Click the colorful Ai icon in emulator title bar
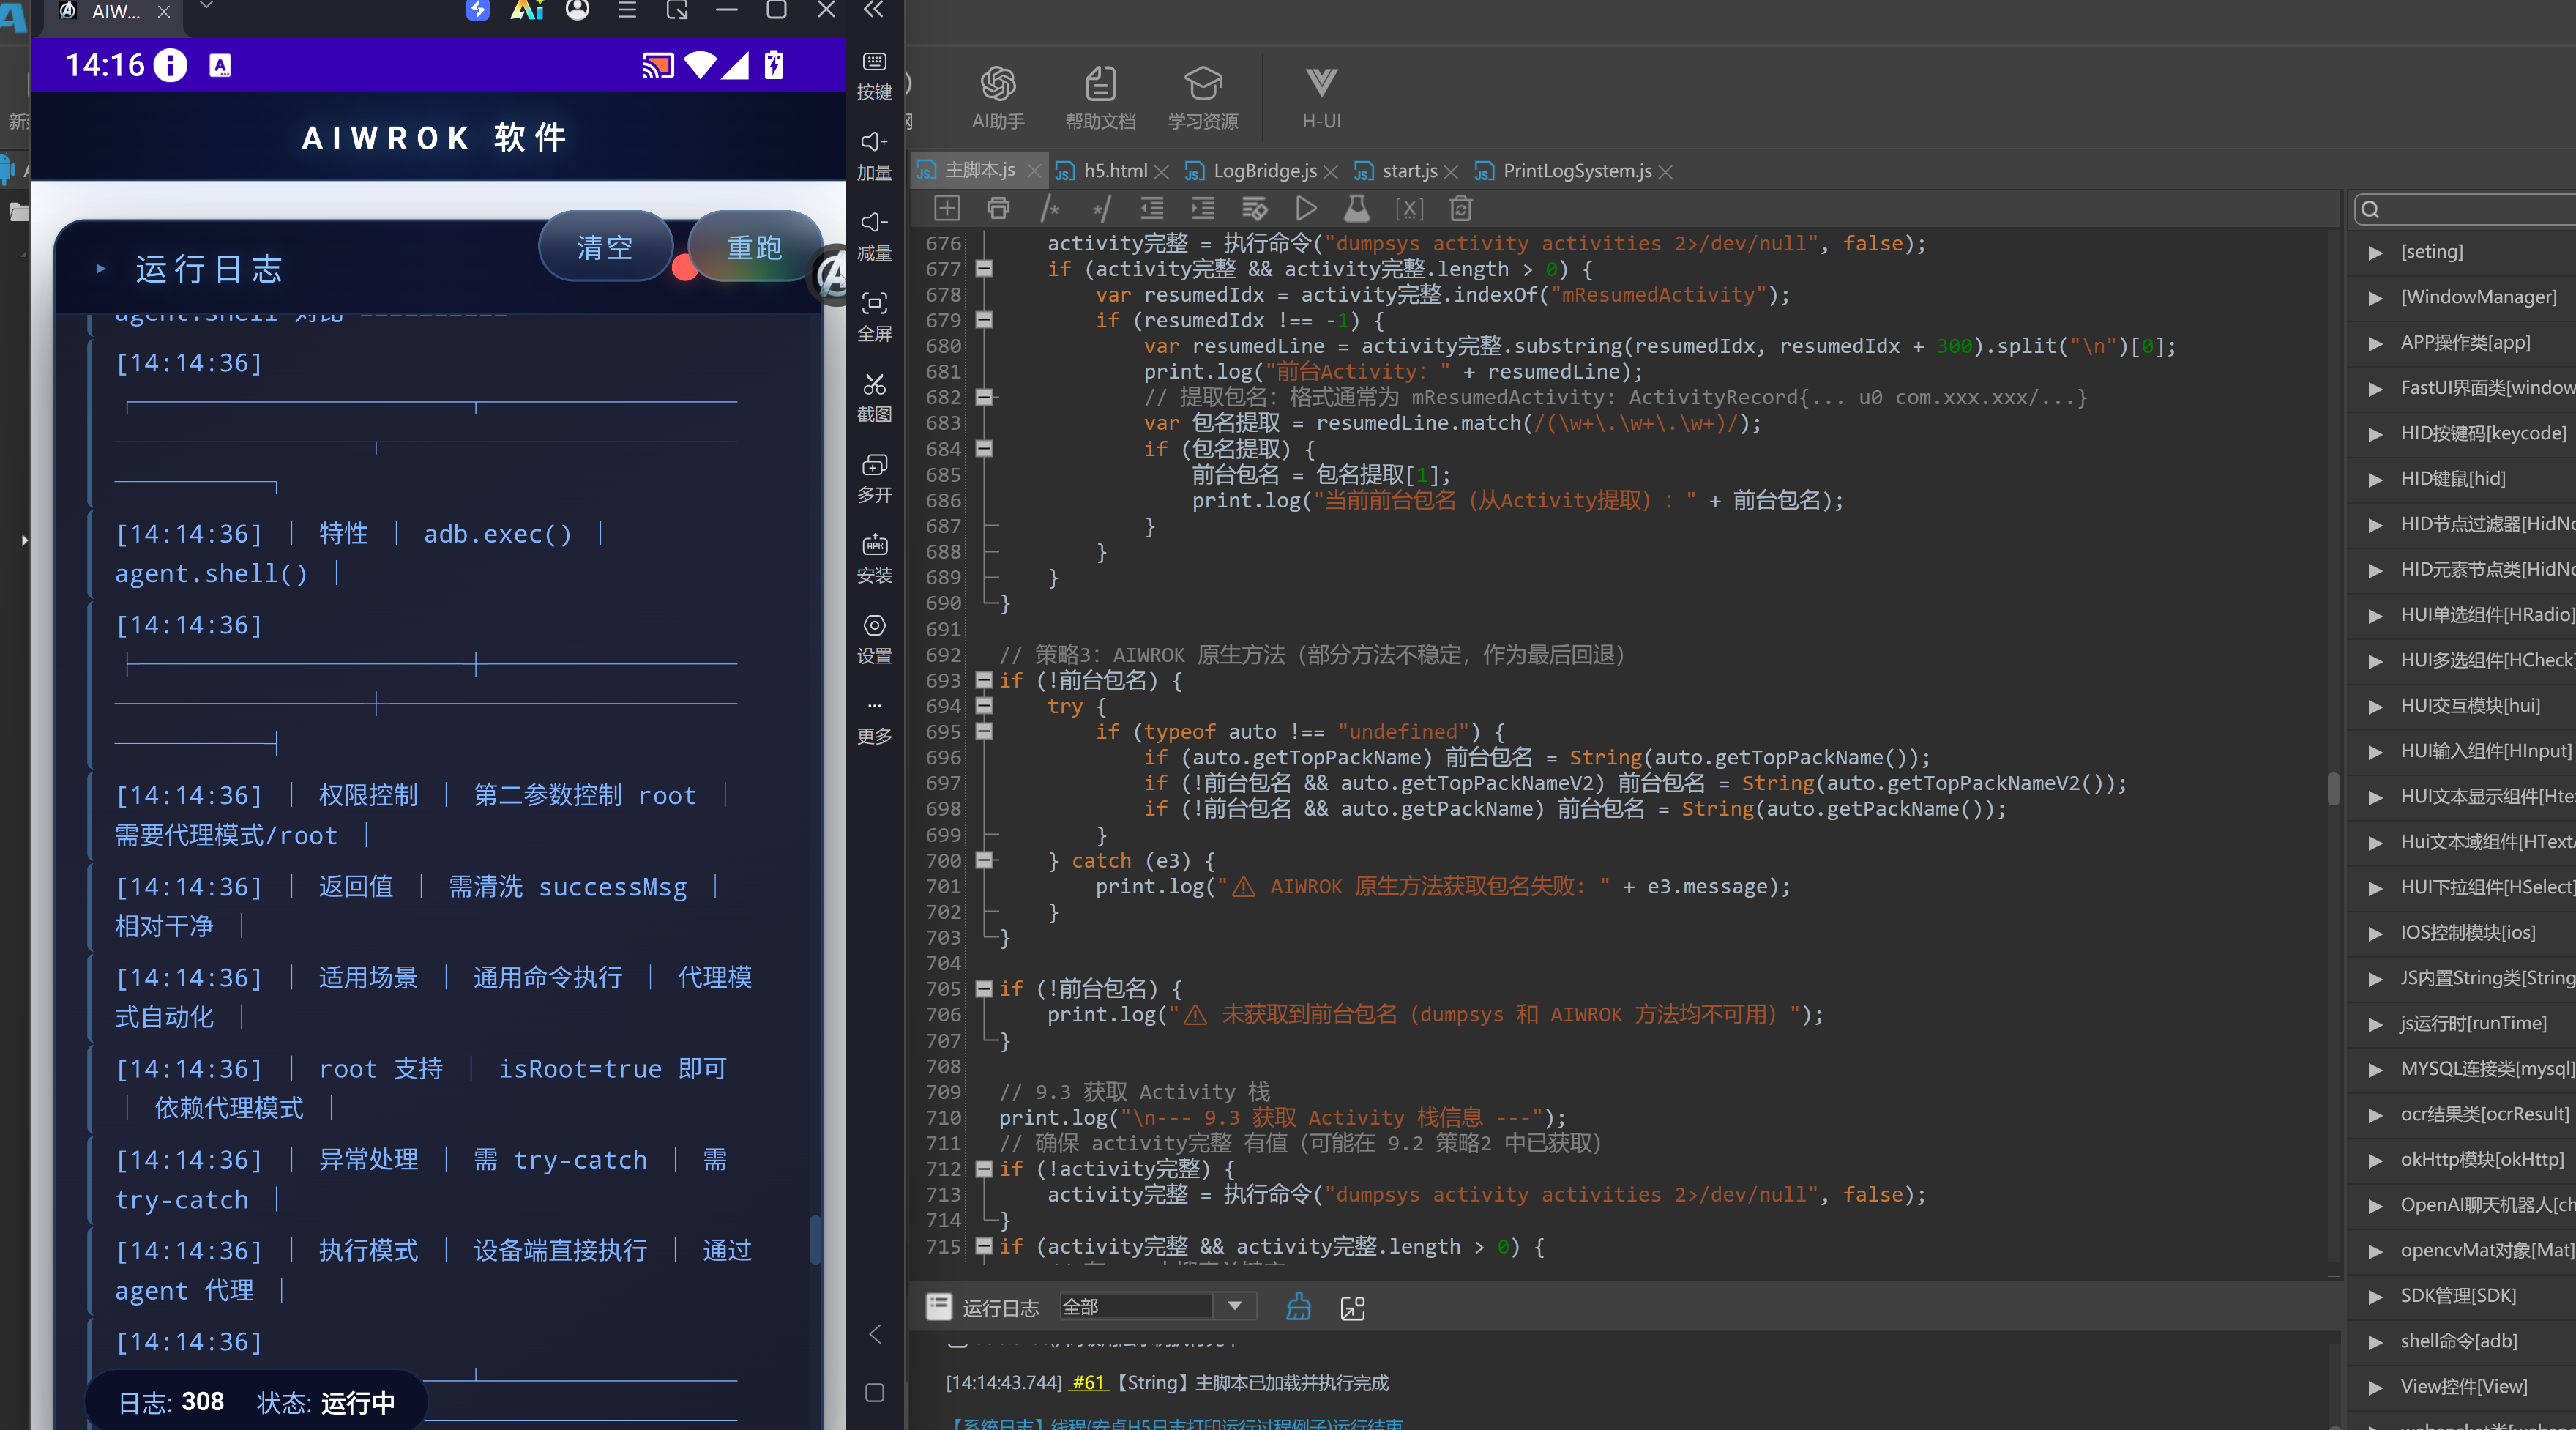The image size is (2576, 1430). pyautogui.click(x=527, y=10)
